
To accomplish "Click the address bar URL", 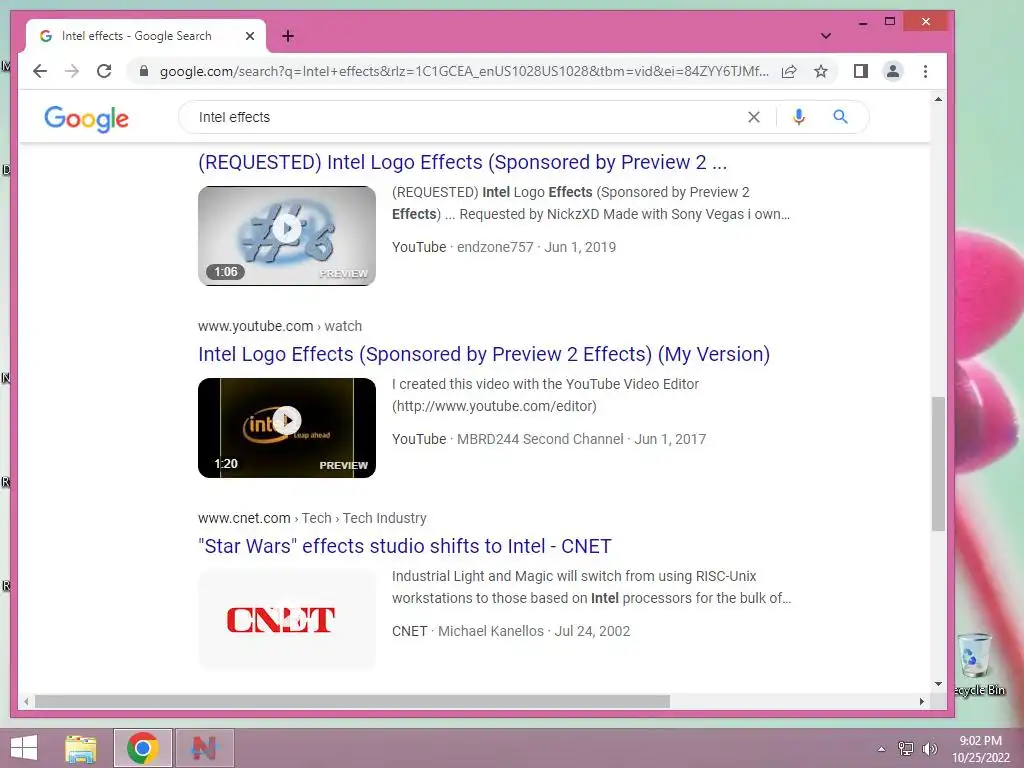I will pos(464,71).
